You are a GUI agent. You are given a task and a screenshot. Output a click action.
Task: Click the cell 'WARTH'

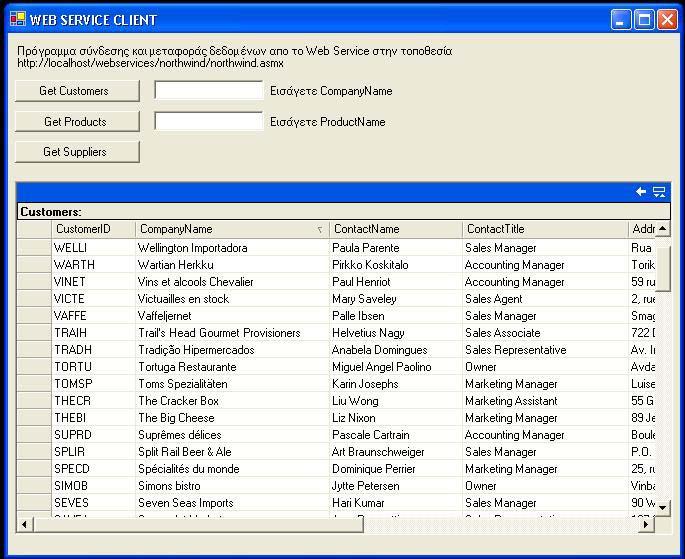[93, 265]
